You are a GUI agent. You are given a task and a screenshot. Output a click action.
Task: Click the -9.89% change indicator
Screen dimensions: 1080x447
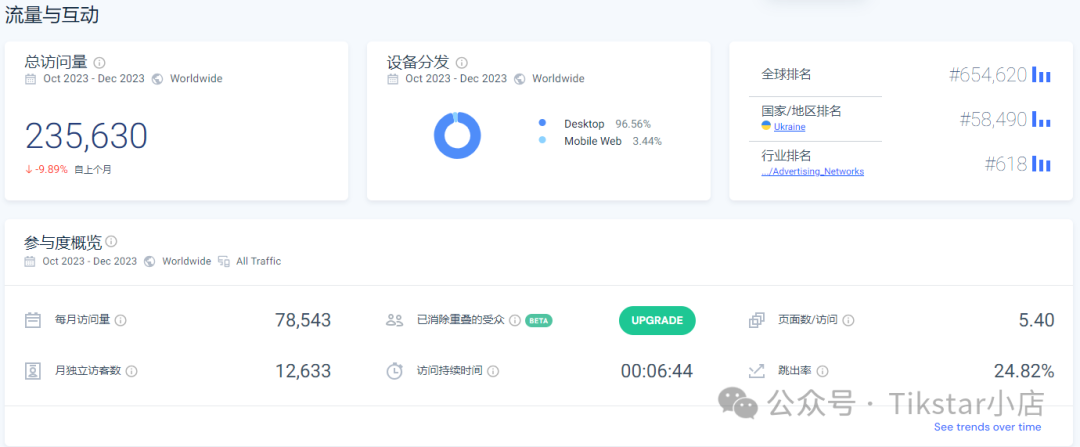[x=47, y=169]
